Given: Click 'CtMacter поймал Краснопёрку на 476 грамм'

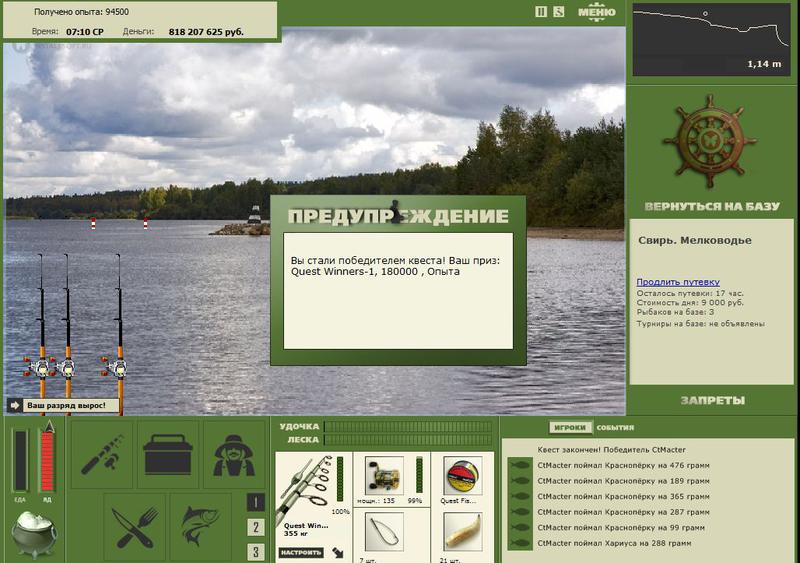Looking at the screenshot, I should tap(623, 466).
